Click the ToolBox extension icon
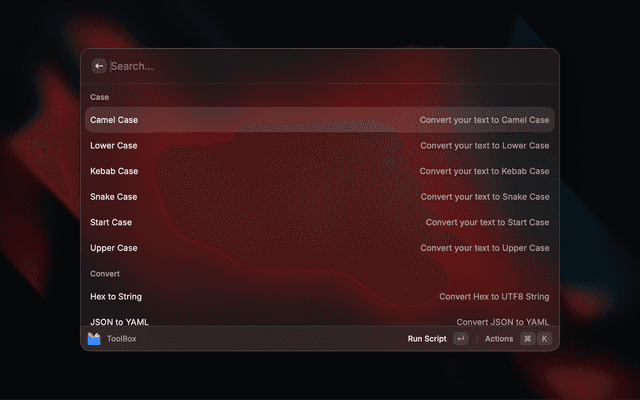 tap(94, 338)
